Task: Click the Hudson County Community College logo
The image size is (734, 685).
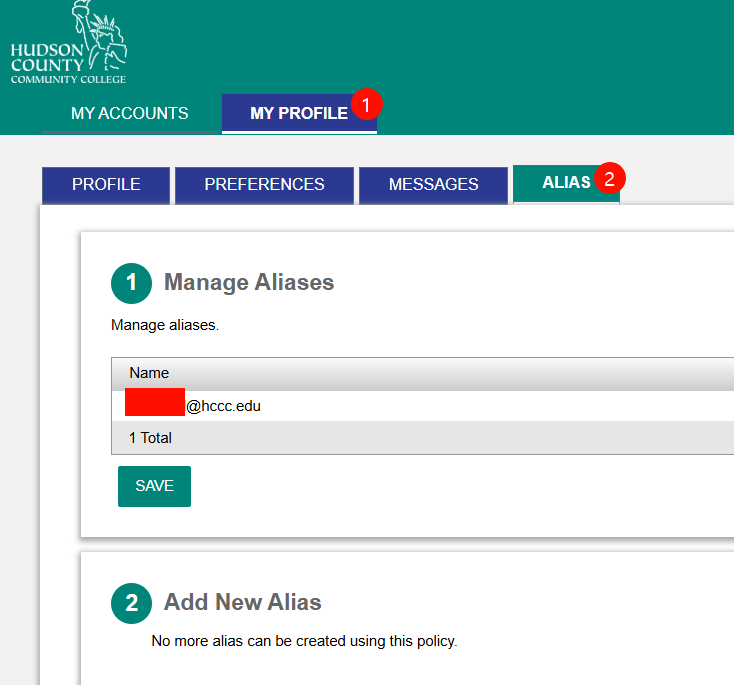Action: click(69, 45)
